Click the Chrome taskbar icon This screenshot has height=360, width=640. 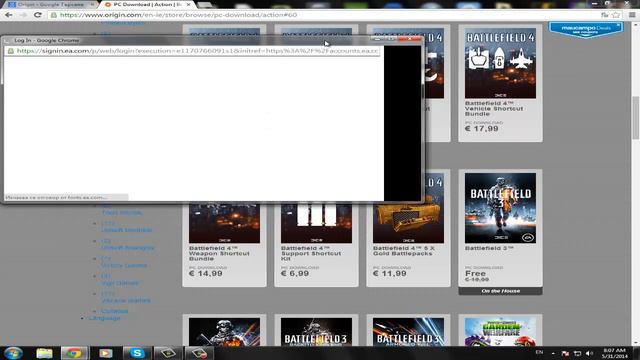pyautogui.click(x=74, y=353)
